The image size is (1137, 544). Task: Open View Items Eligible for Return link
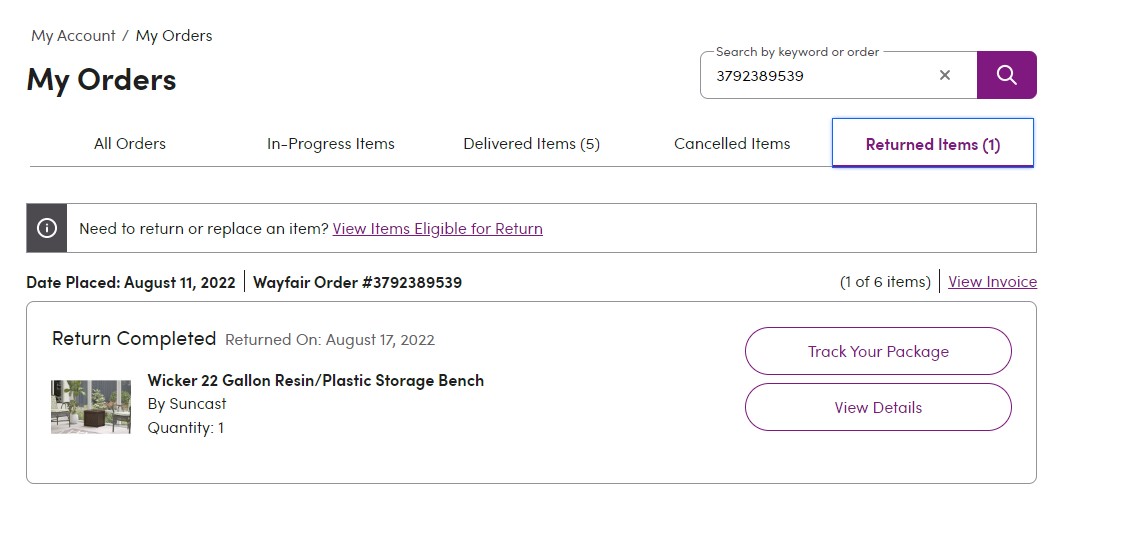coord(437,228)
